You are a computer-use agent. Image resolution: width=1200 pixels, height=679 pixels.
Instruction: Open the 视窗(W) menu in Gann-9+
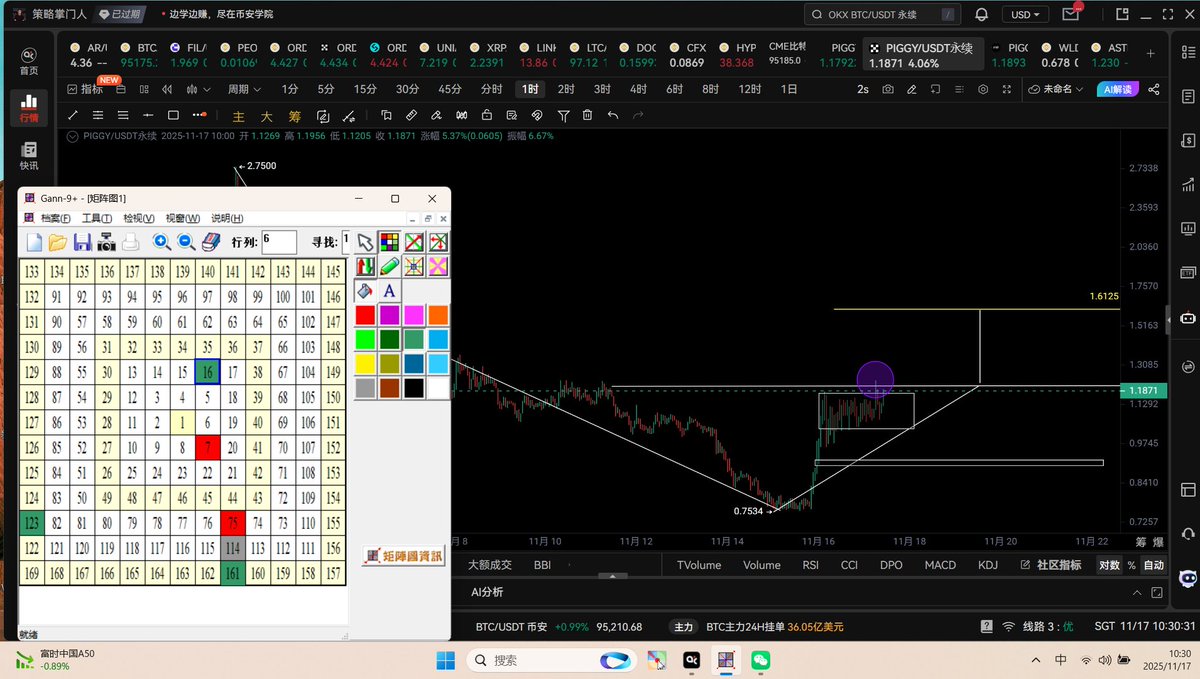[x=182, y=218]
